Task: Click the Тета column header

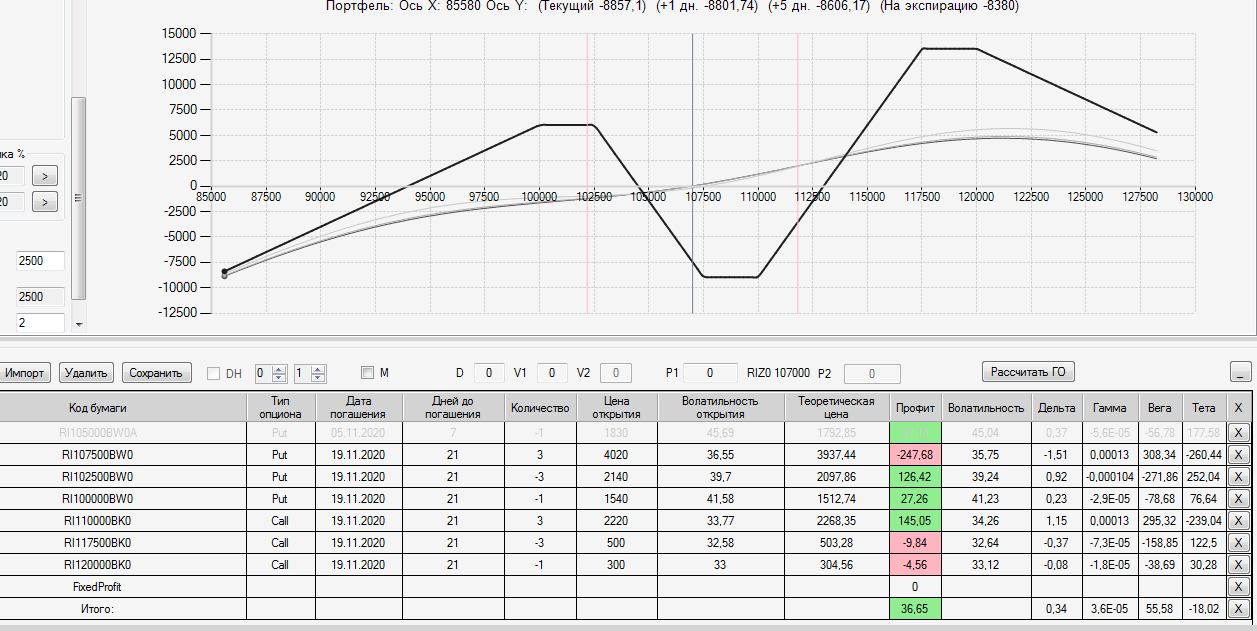Action: tap(1204, 408)
